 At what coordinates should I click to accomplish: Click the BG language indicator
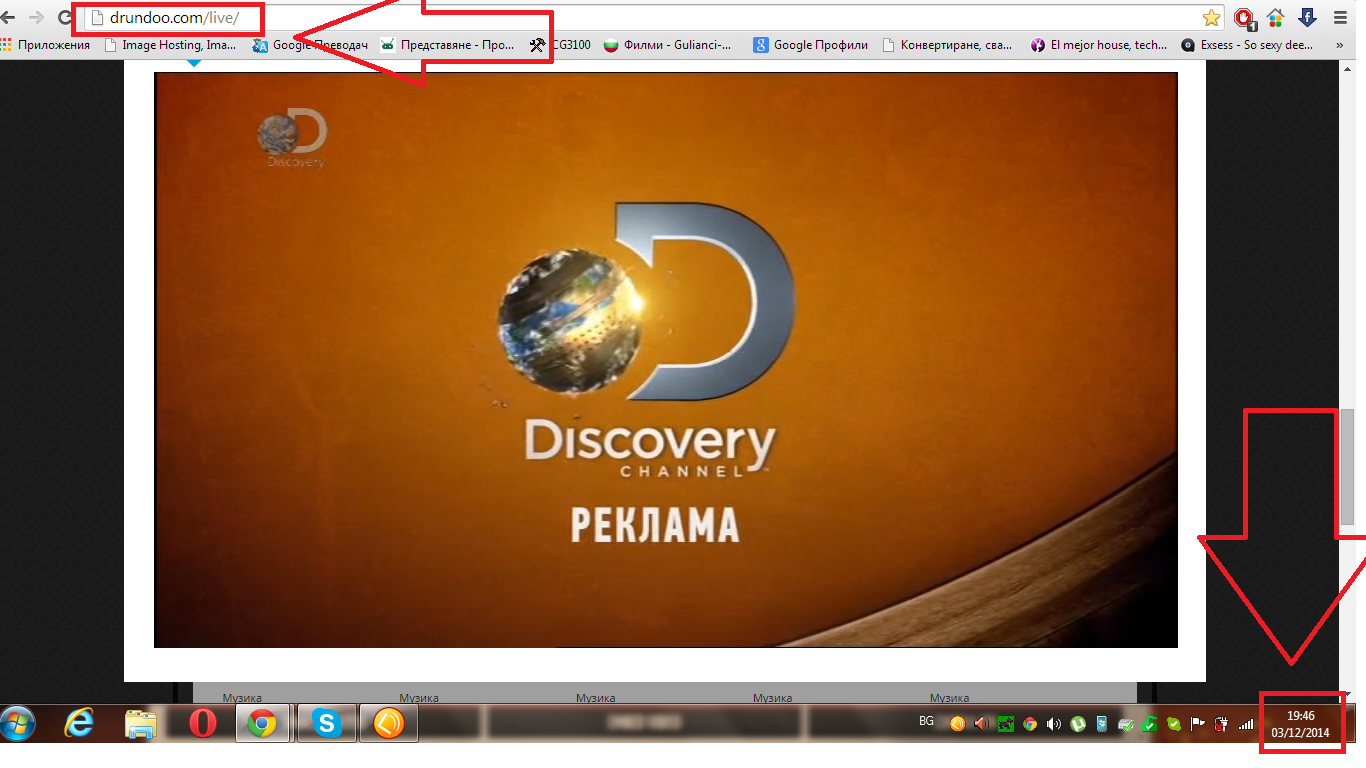(926, 721)
